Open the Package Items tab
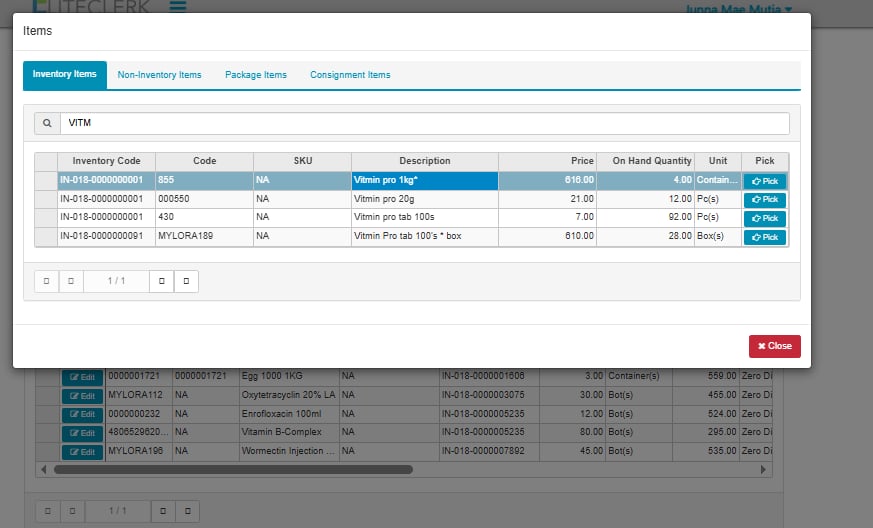The width and height of the screenshot is (873, 528). pyautogui.click(x=255, y=75)
